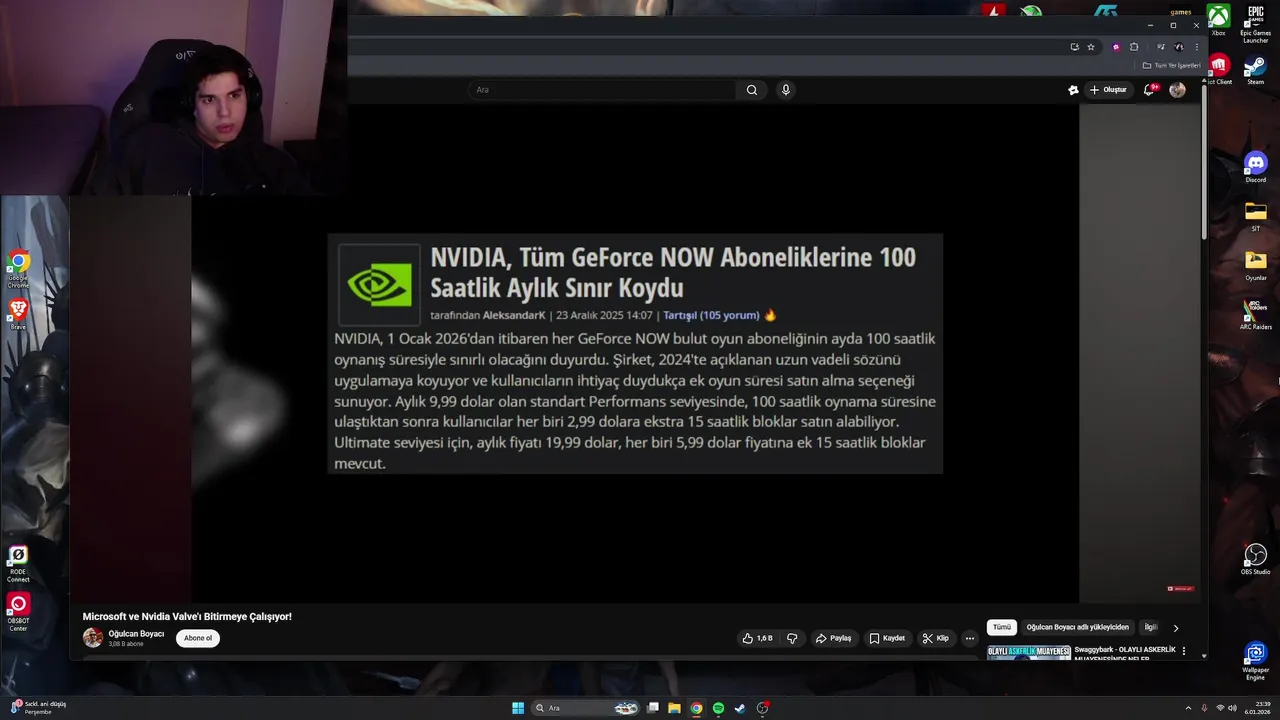Open Chrome three-dot menu
Screen dimensions: 1280x720
click(1196, 47)
